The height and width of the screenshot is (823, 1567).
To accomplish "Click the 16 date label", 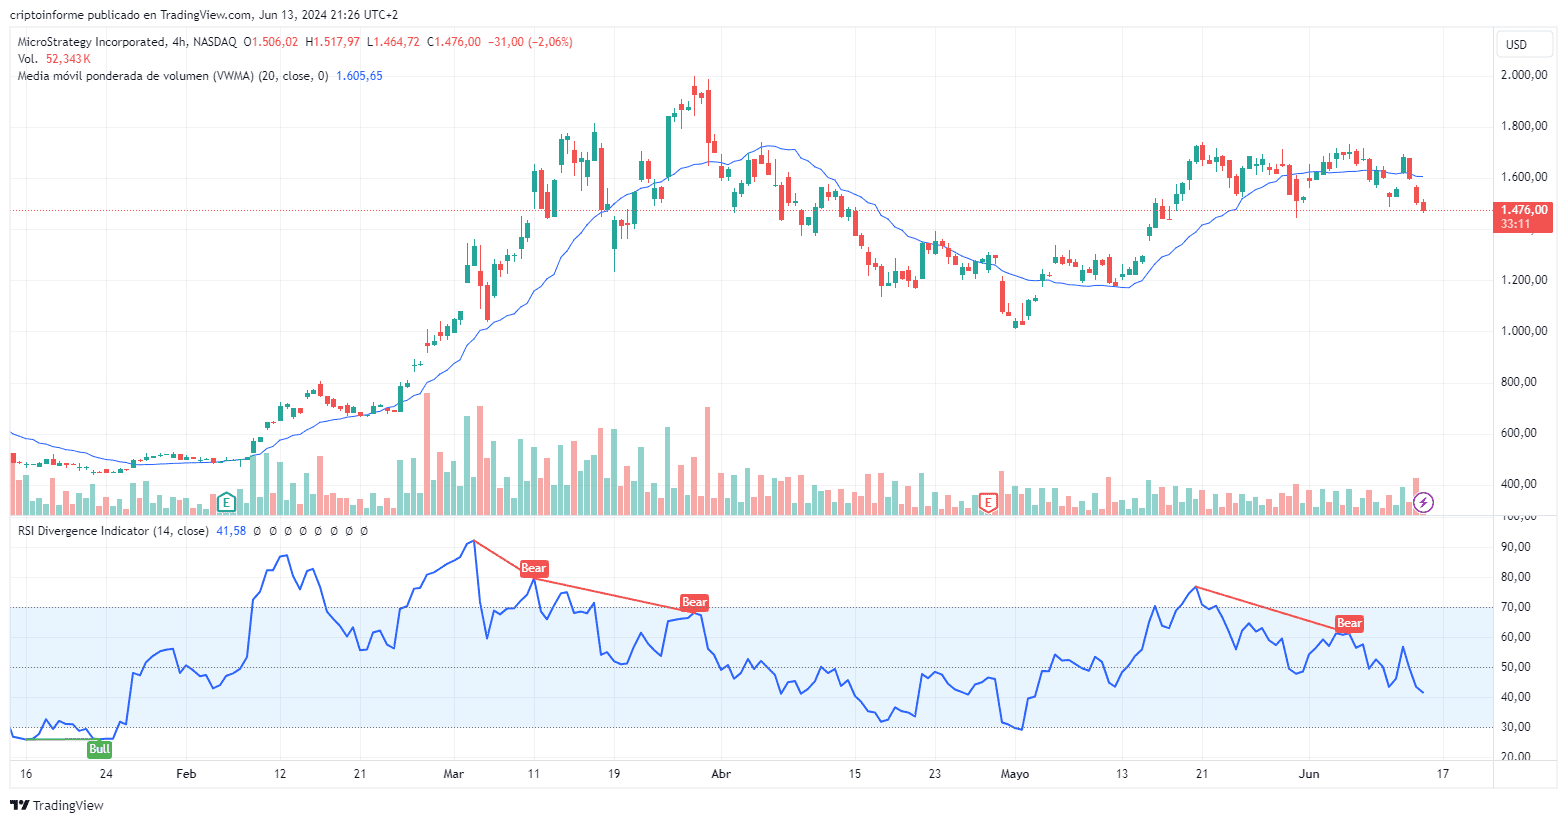I will click(x=26, y=774).
